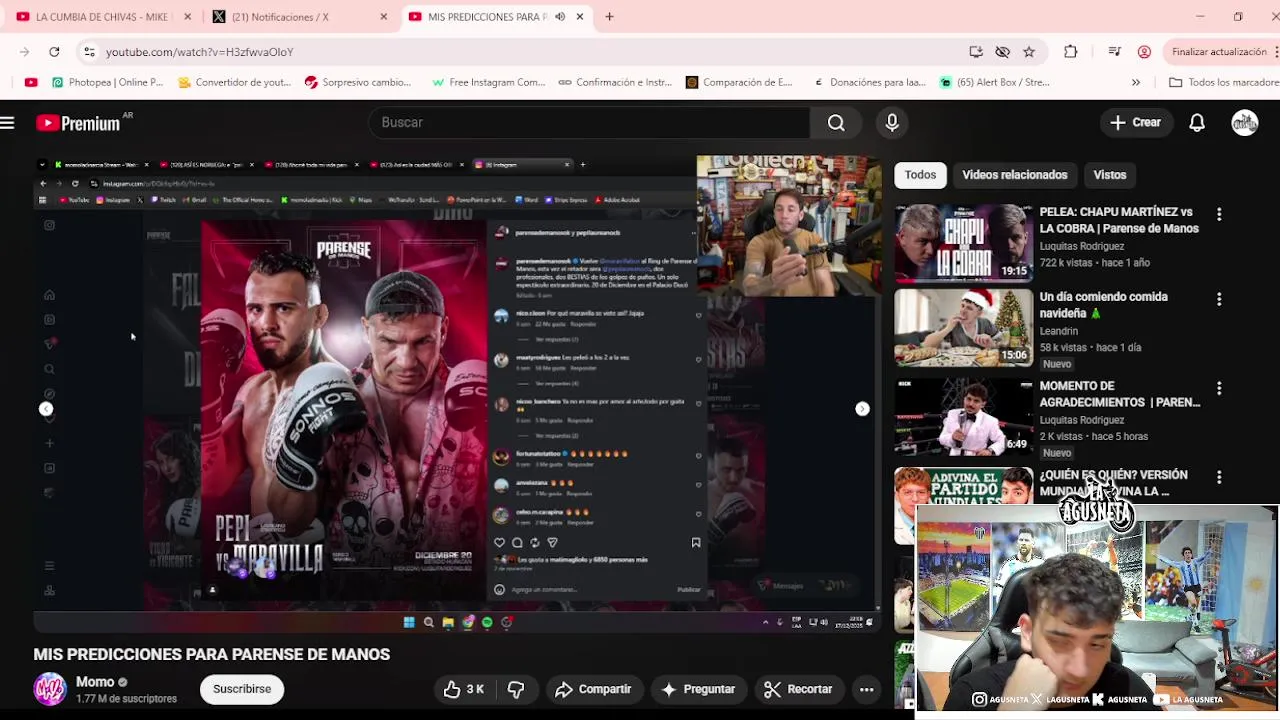Viewport: 1280px width, 720px height.
Task: Open the Donaciones para laa... bookmark
Action: click(870, 83)
